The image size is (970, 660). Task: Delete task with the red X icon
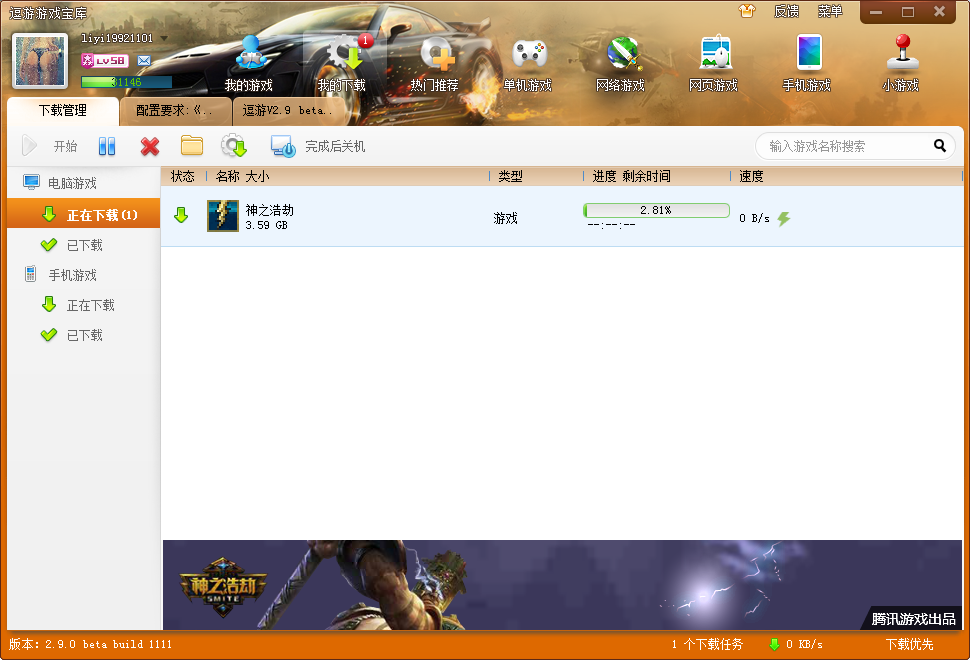coord(150,146)
